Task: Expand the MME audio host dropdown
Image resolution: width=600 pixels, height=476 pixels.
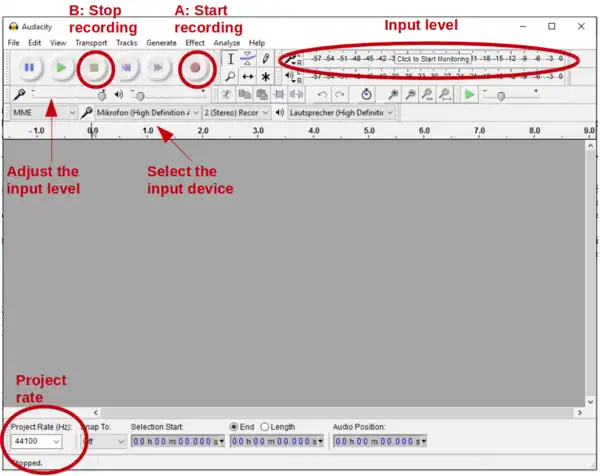Action: click(x=43, y=113)
